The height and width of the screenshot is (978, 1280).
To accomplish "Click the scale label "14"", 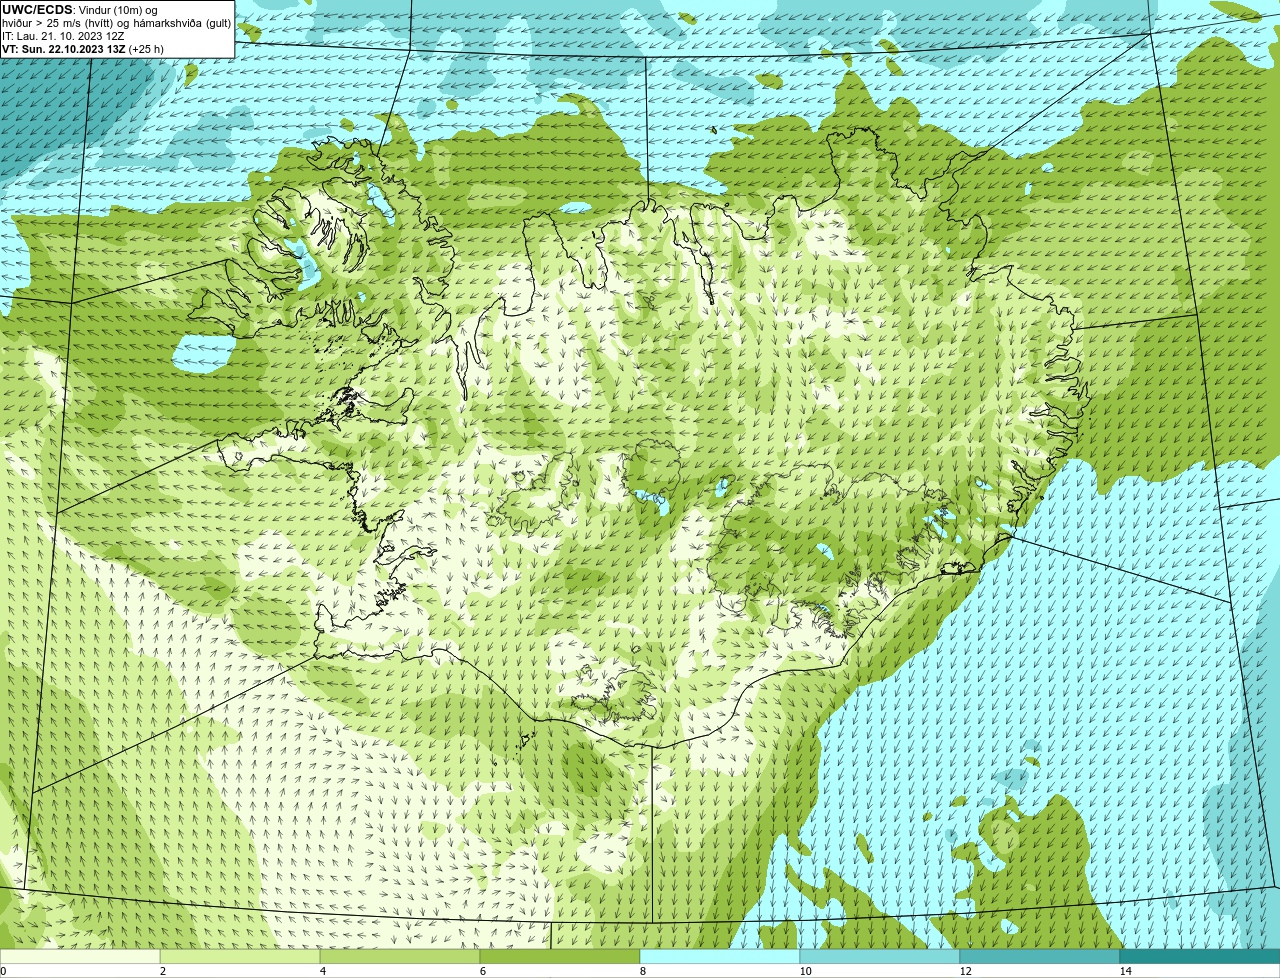I will tap(1125, 971).
